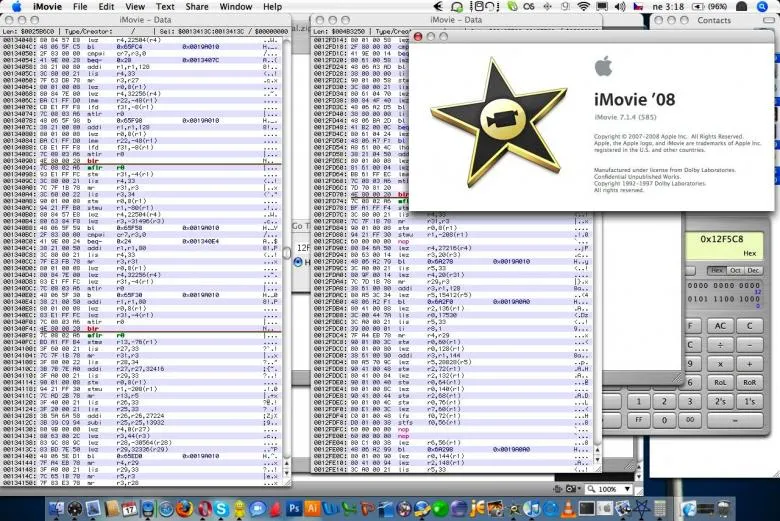This screenshot has height=521, width=780.
Task: Open Dashboard from the Dock
Action: [x=75, y=508]
